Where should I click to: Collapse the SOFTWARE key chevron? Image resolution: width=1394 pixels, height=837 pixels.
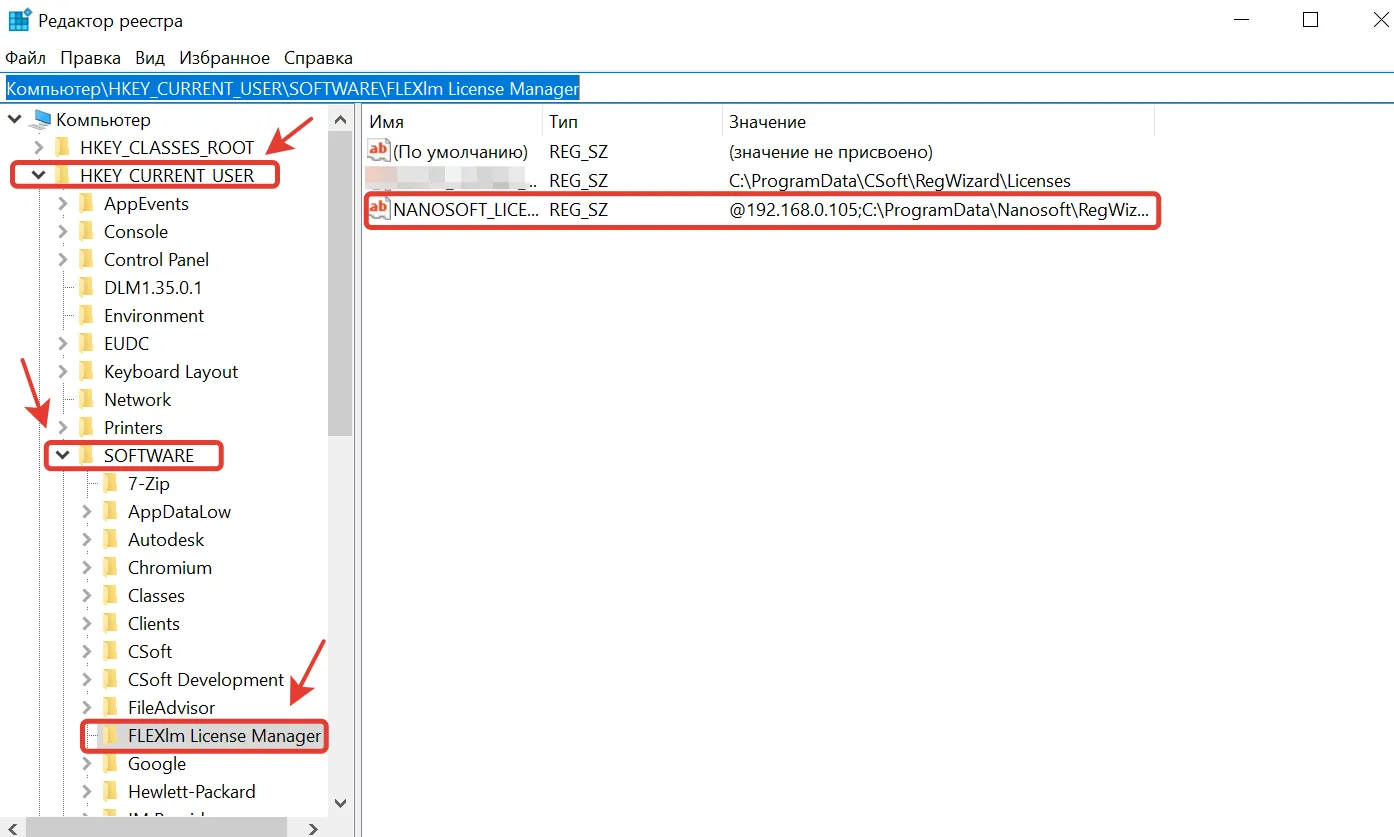(62, 456)
